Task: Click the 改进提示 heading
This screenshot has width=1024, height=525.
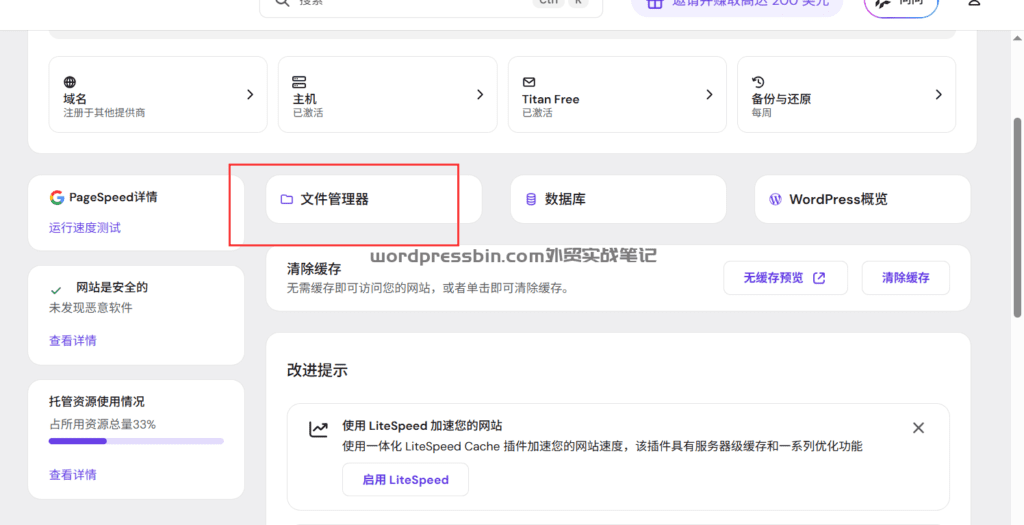Action: point(317,370)
